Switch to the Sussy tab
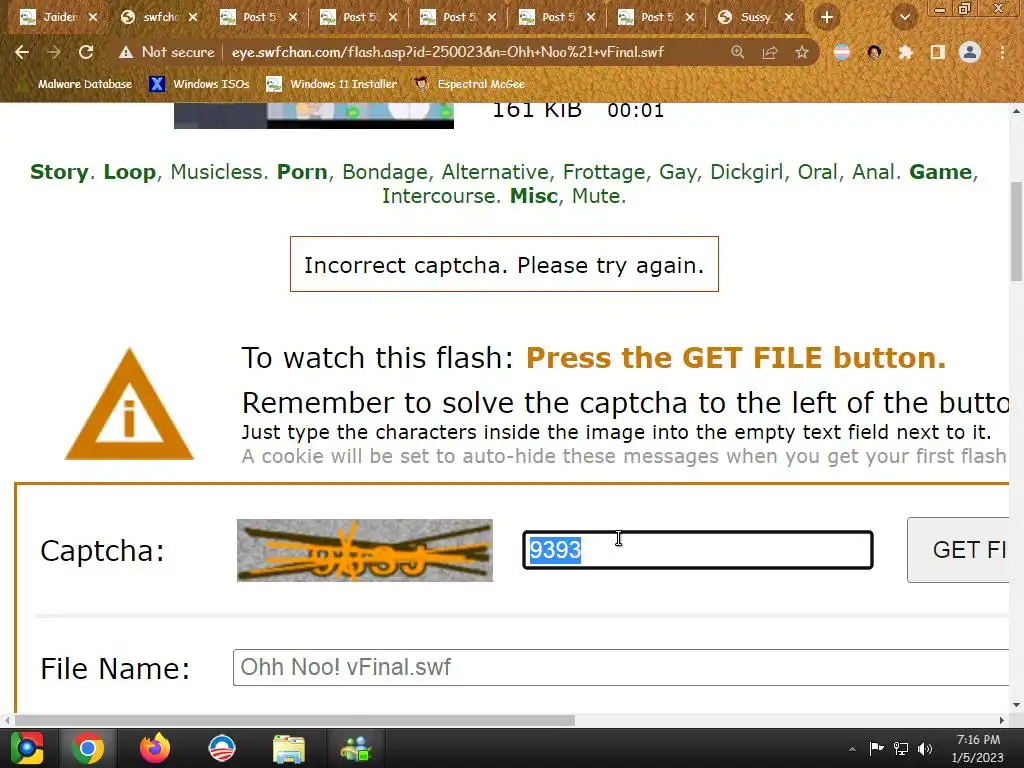 tap(756, 18)
